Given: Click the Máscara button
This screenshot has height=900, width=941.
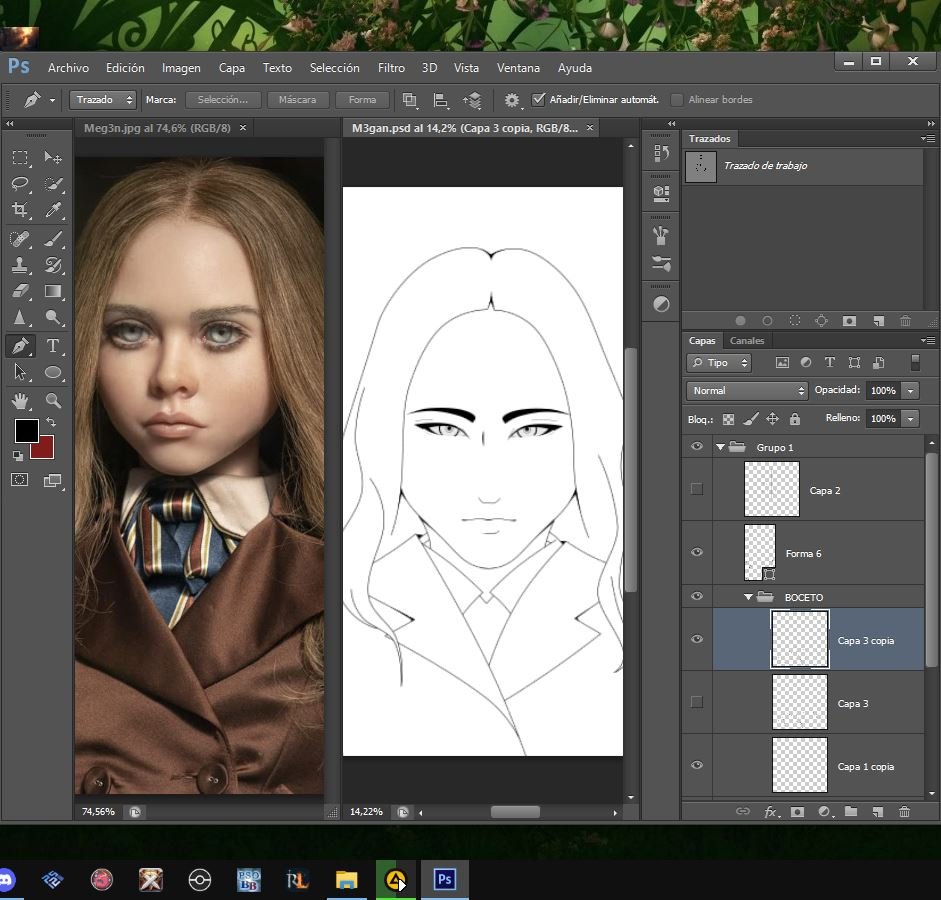Looking at the screenshot, I should pos(298,100).
